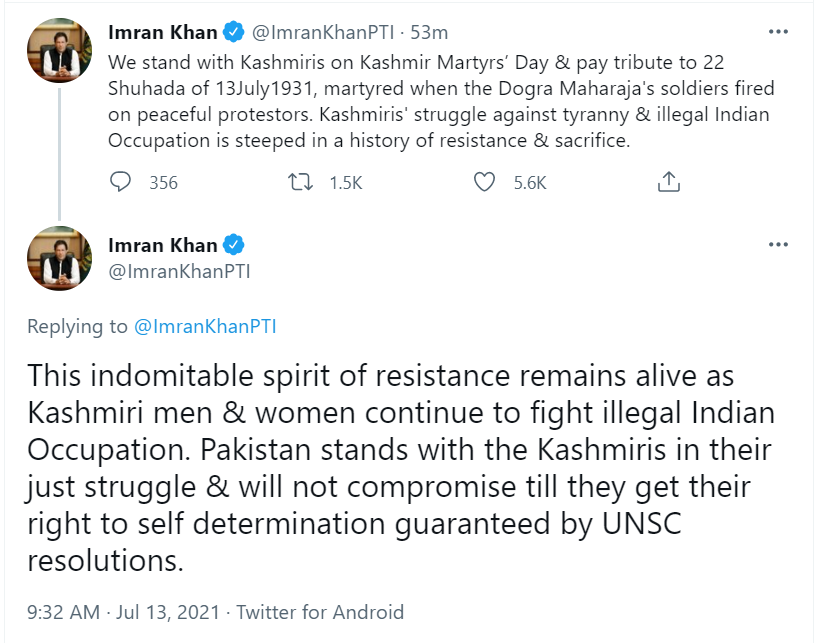Click the Twitter for Android source label
This screenshot has width=817, height=643.
(x=320, y=612)
